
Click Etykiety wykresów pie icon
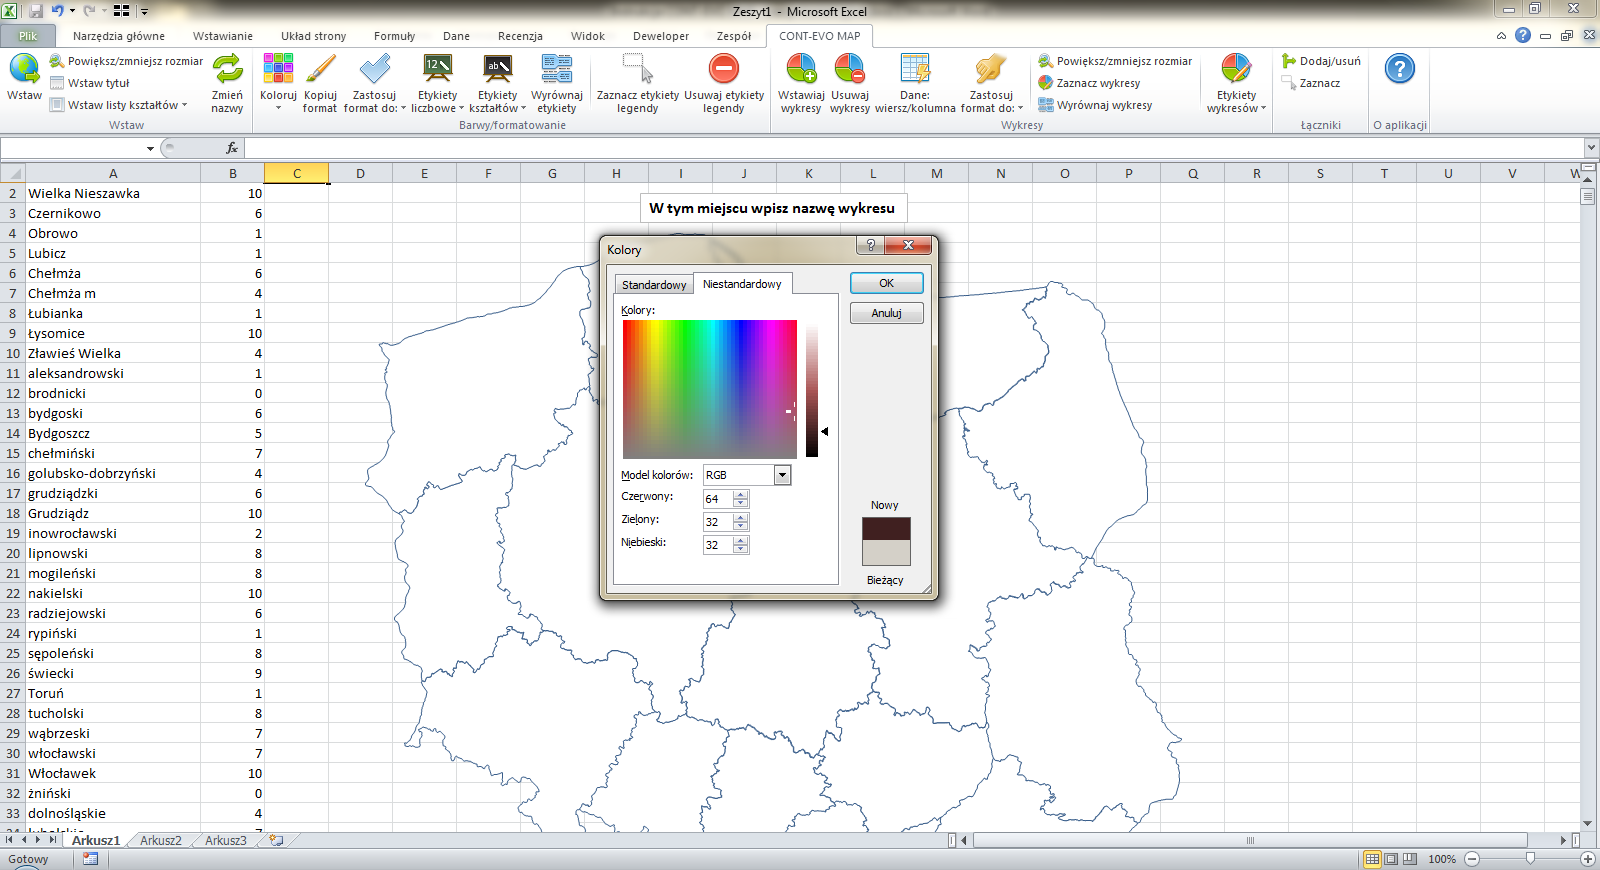tap(1236, 69)
